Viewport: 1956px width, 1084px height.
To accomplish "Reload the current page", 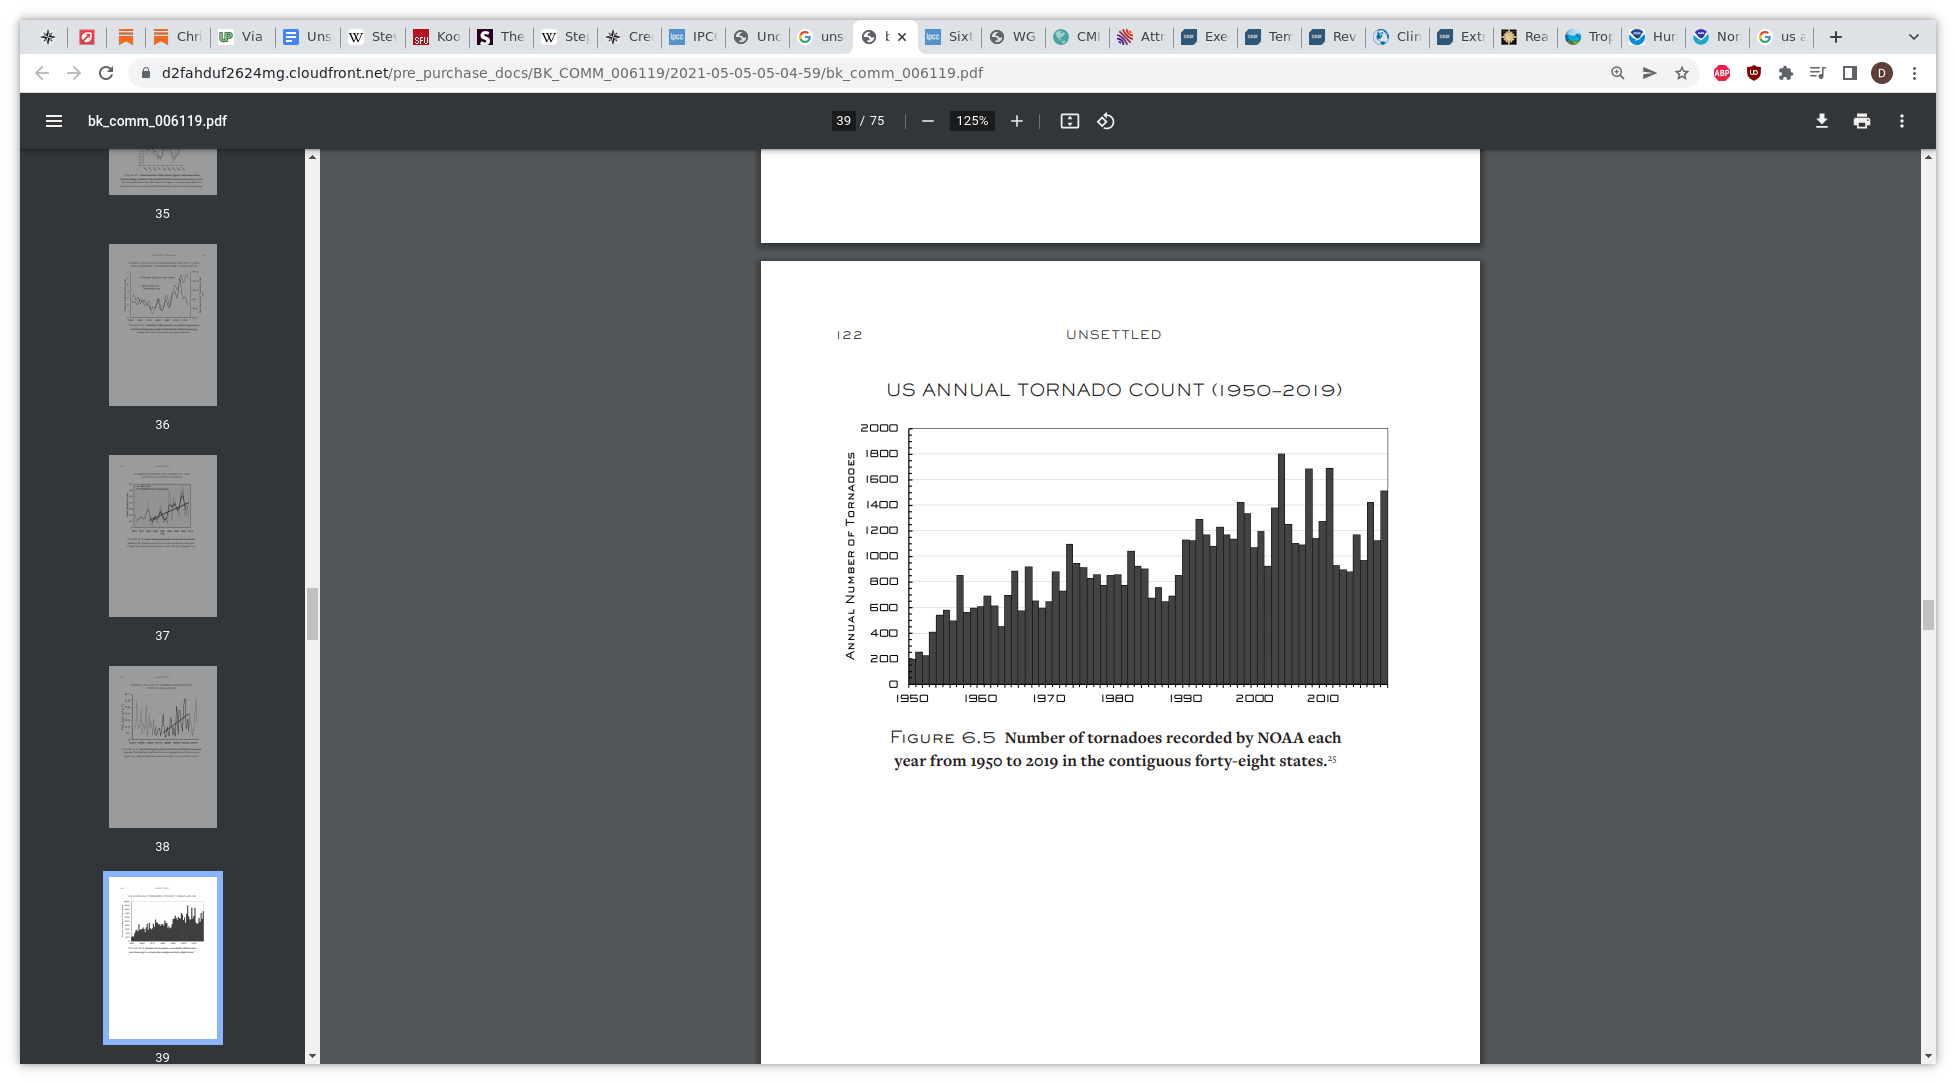I will click(106, 73).
